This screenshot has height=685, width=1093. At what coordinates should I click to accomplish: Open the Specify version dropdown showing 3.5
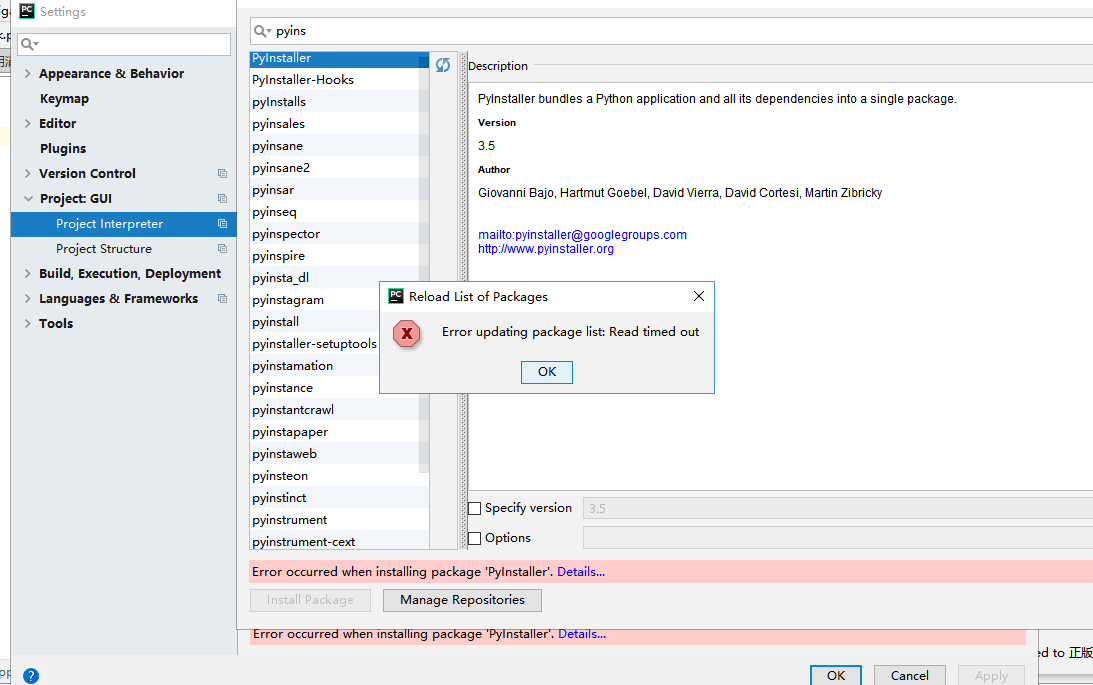838,509
